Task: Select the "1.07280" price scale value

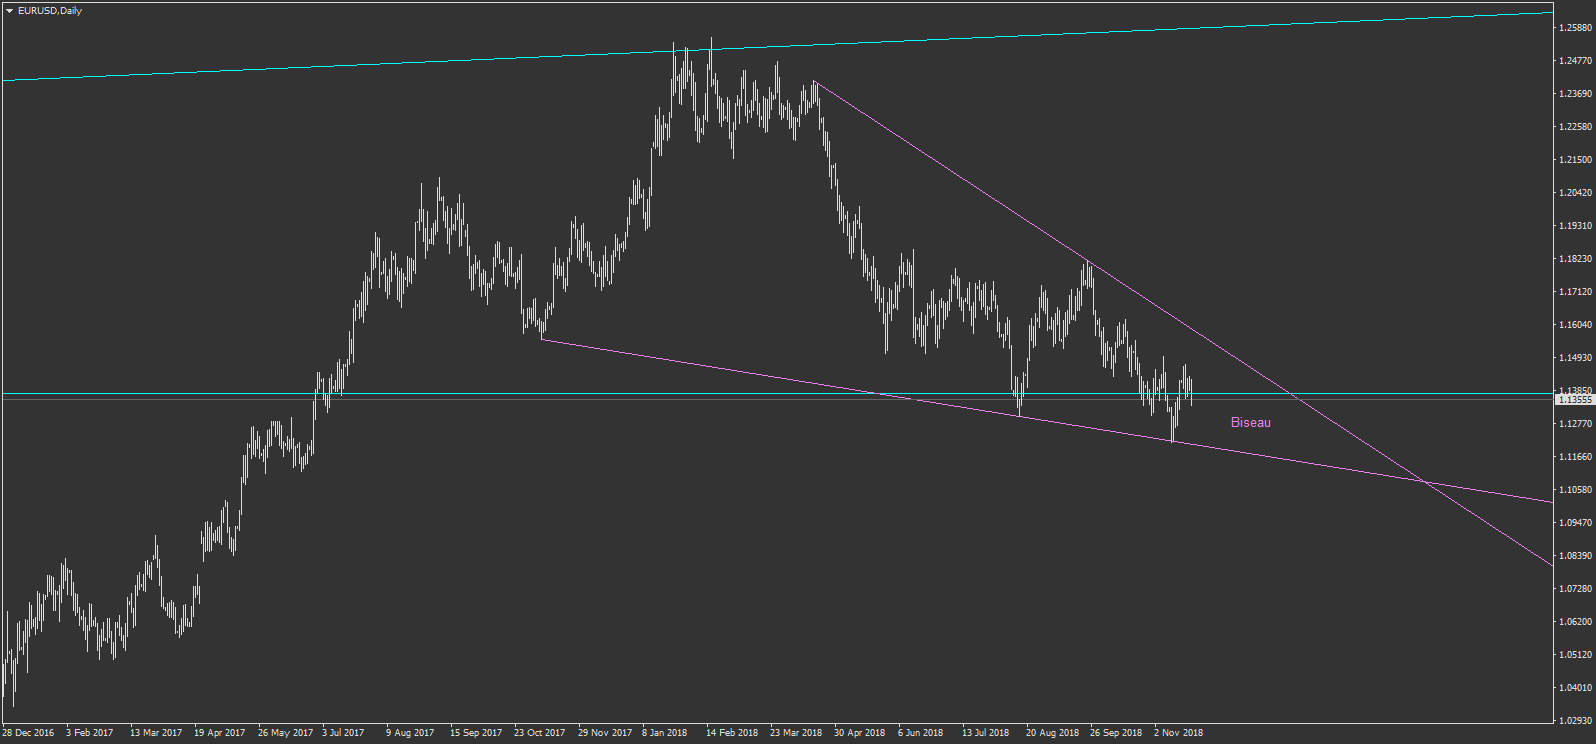Action: [1575, 589]
